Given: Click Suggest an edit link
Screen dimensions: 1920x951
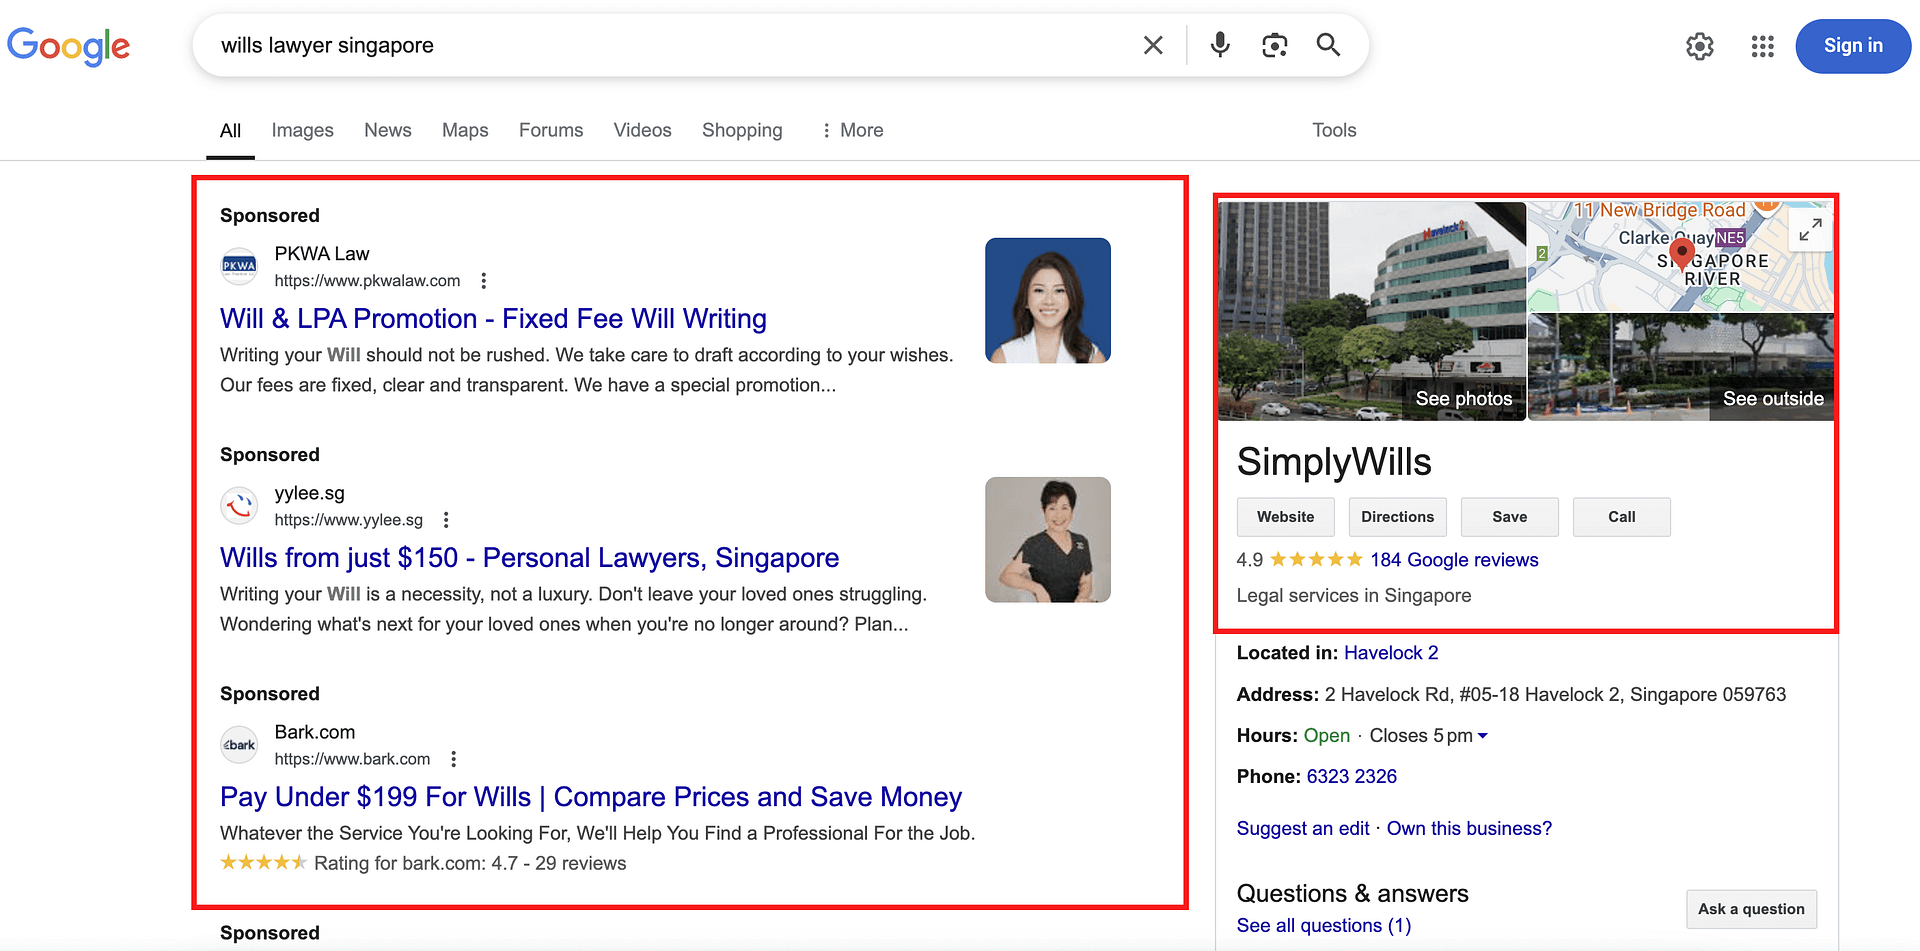Looking at the screenshot, I should pos(1303,829).
